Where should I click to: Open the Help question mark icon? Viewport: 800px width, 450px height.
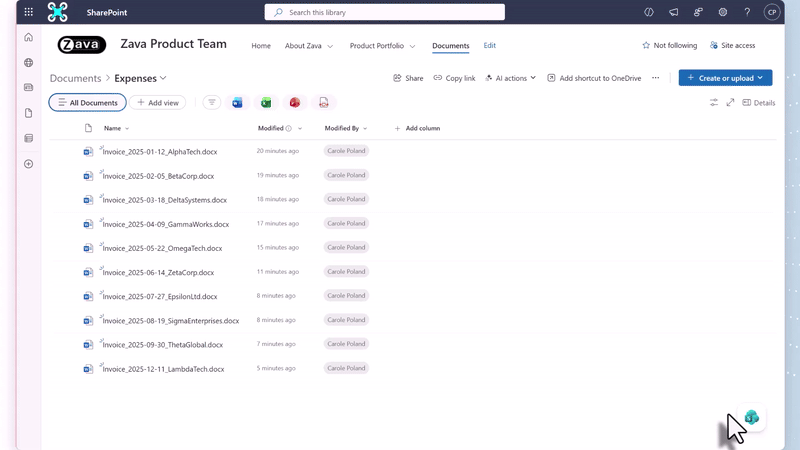[x=747, y=12]
